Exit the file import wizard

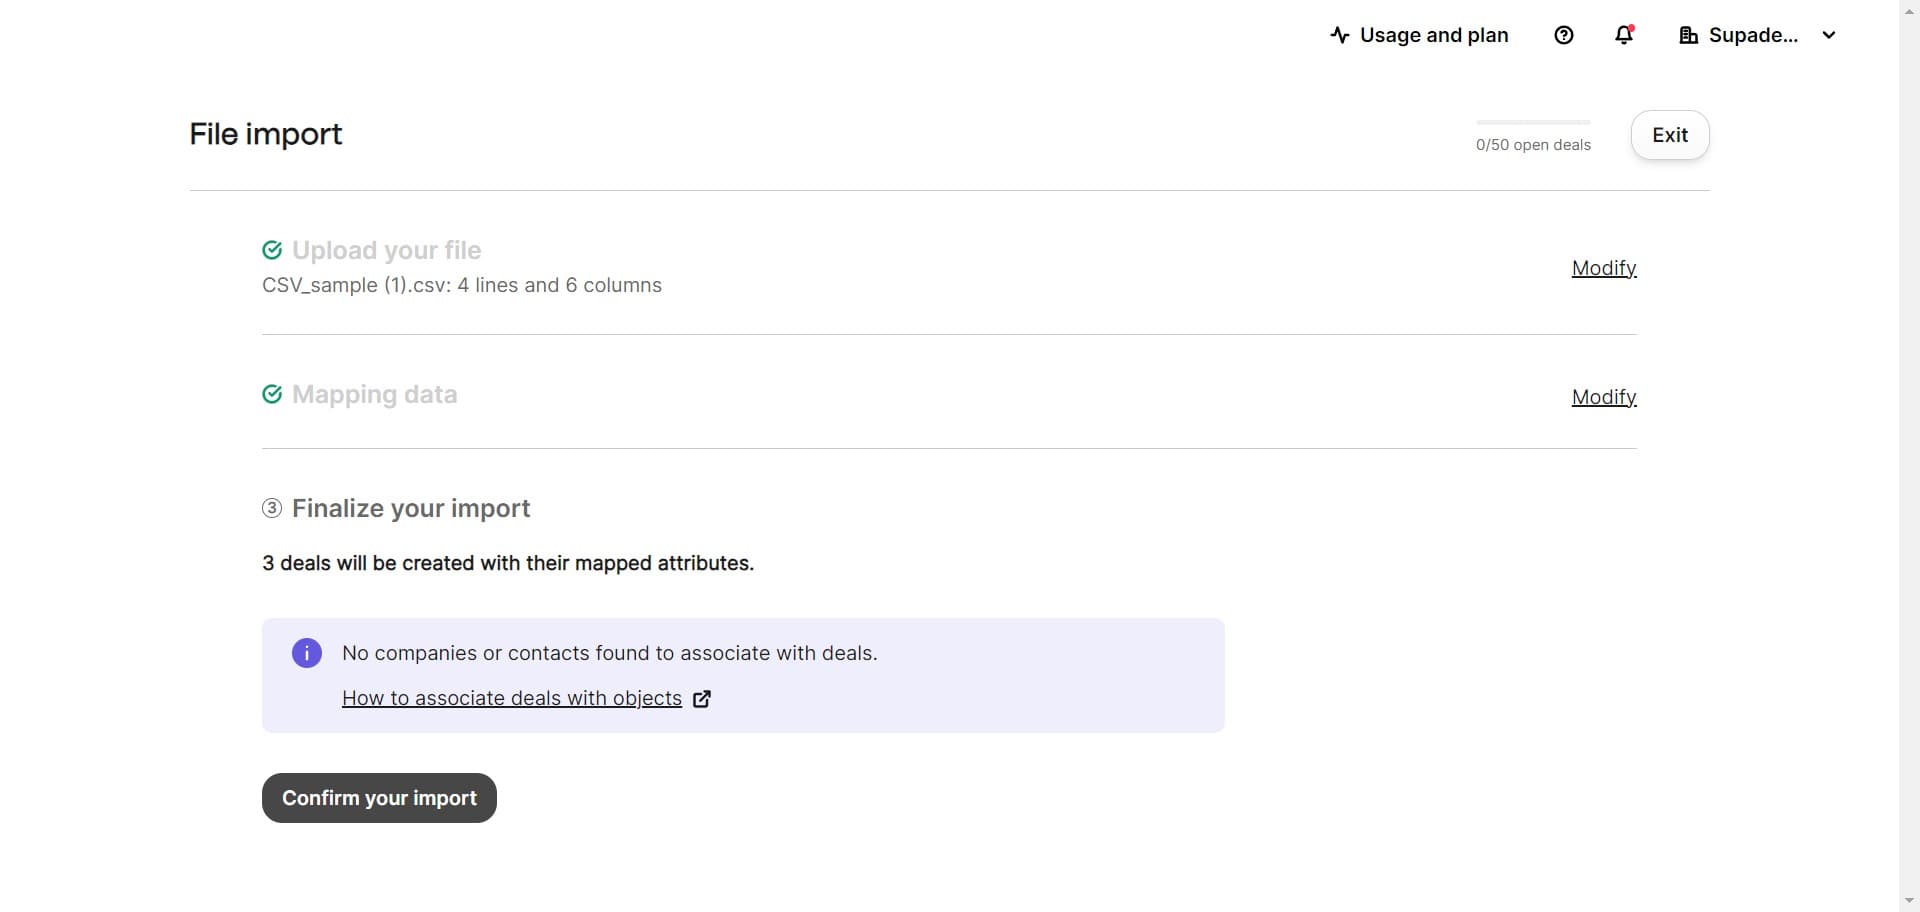1669,135
